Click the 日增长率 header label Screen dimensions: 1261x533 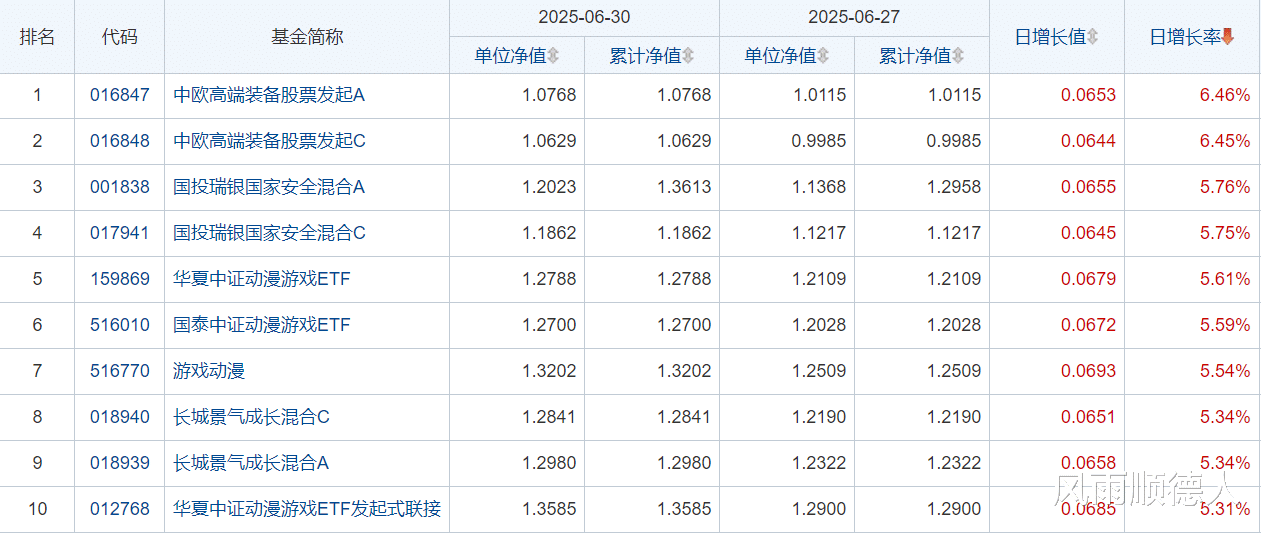point(1185,37)
